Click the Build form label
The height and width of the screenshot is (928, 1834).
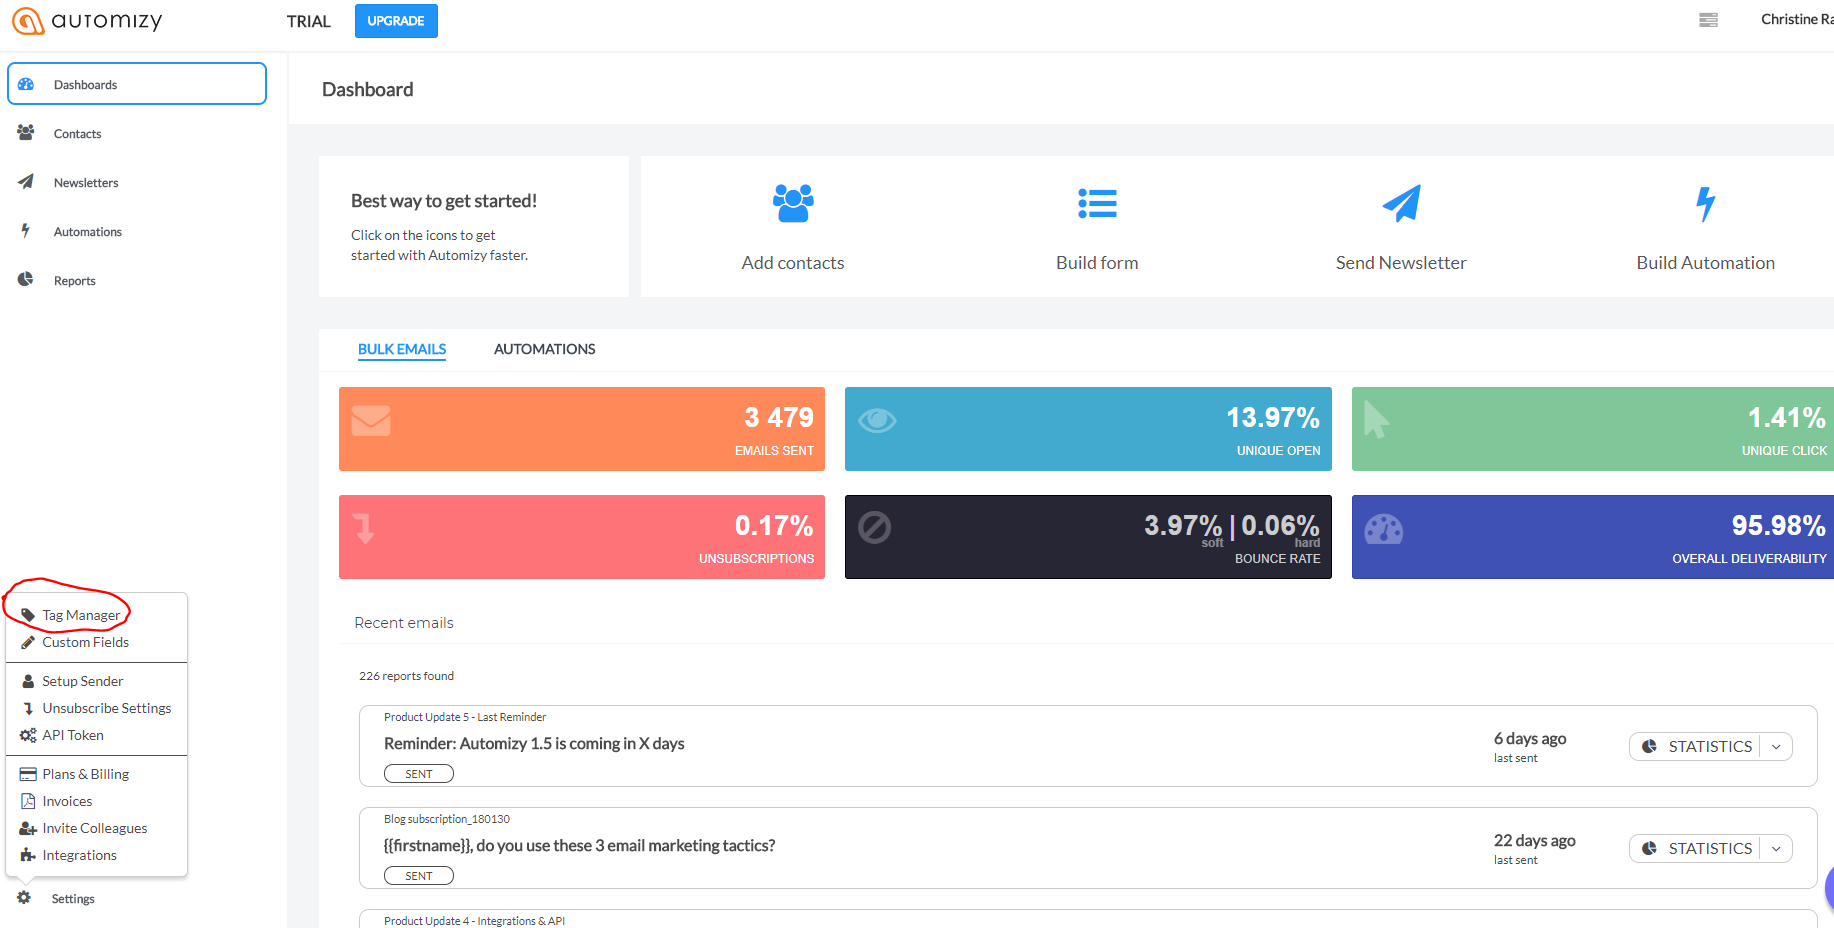pos(1097,263)
